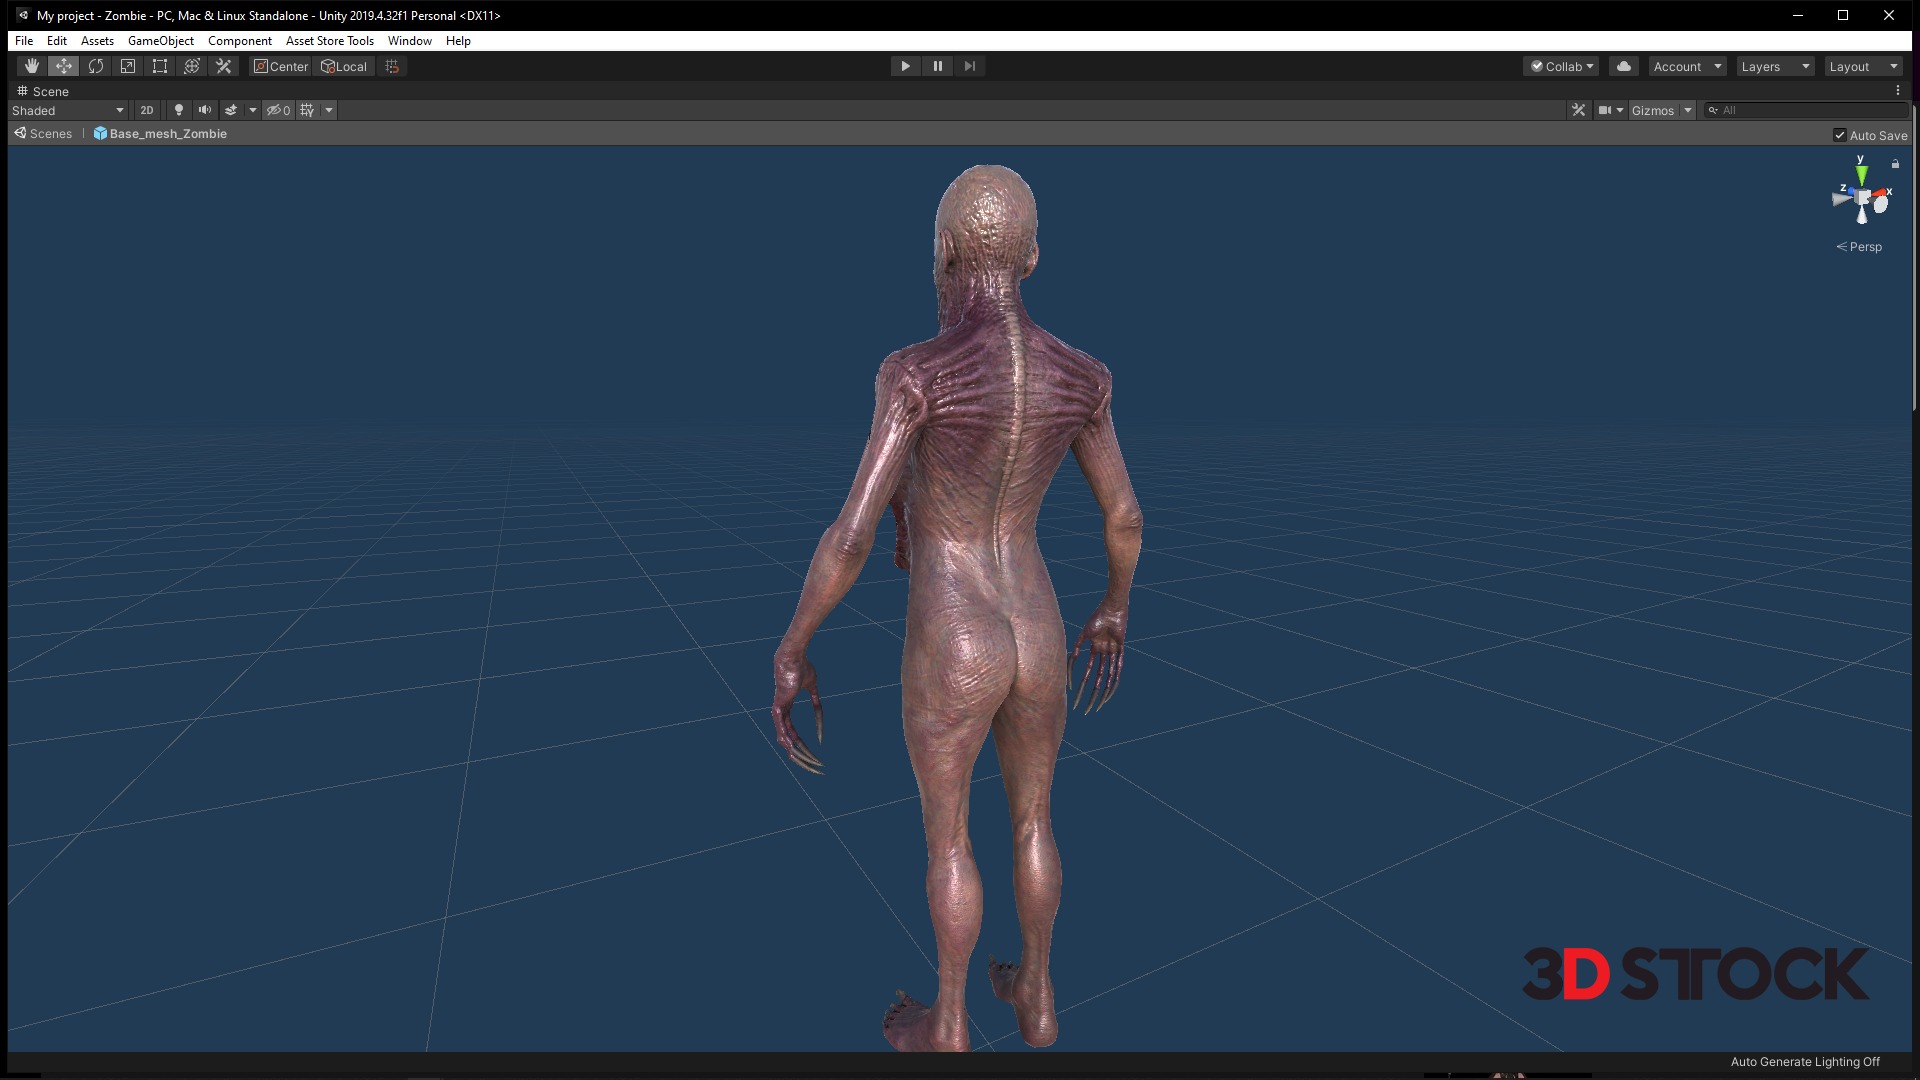Toggle scene lighting bulb button
The image size is (1920, 1080).
click(179, 110)
